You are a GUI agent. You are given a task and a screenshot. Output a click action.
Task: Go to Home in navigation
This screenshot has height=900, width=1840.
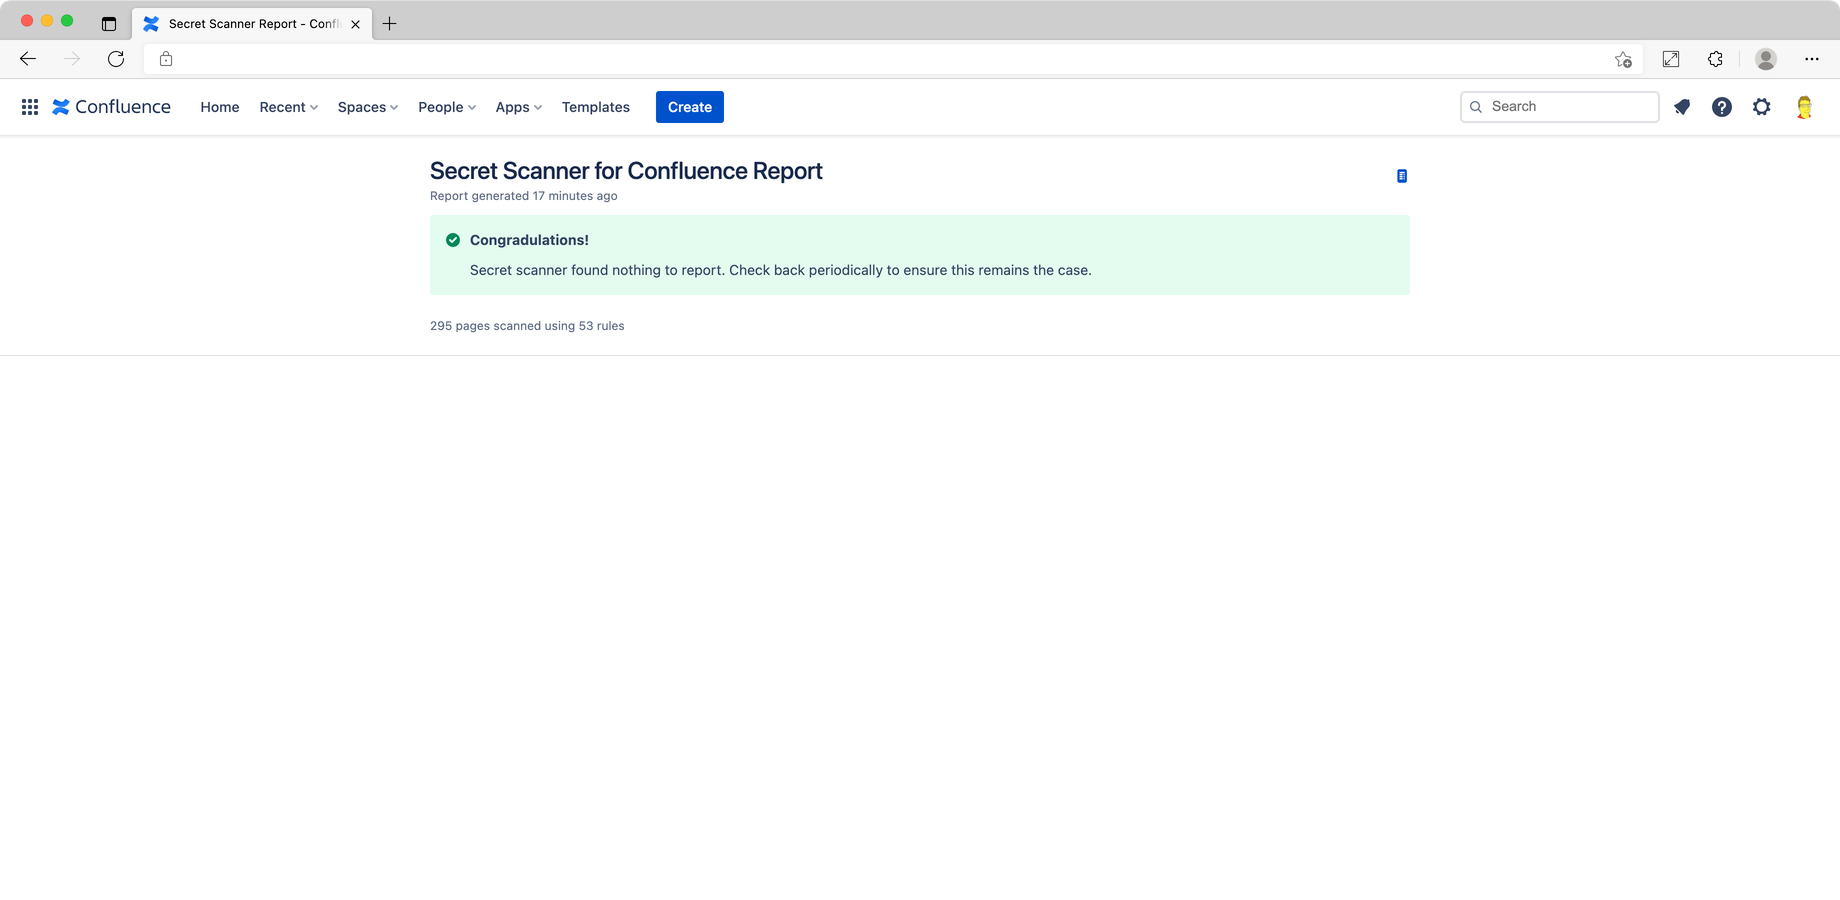[x=220, y=107]
